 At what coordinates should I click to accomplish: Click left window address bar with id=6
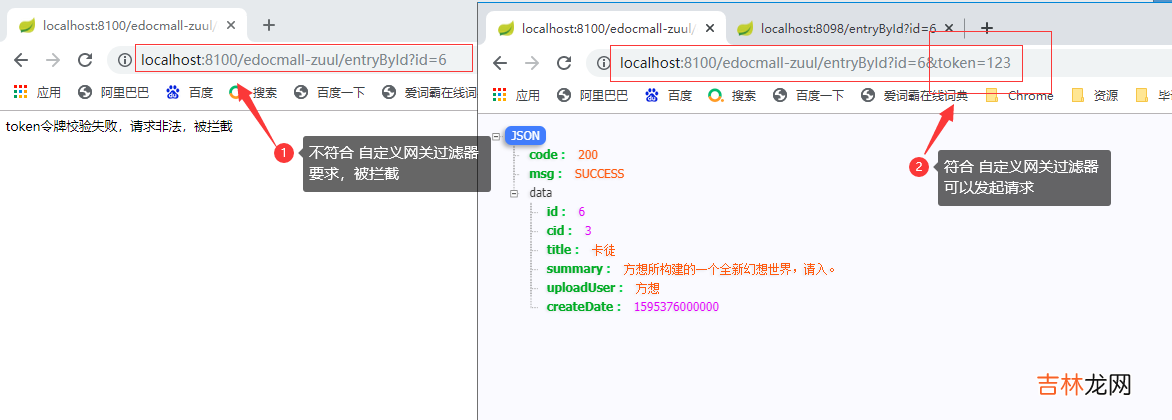[x=300, y=60]
